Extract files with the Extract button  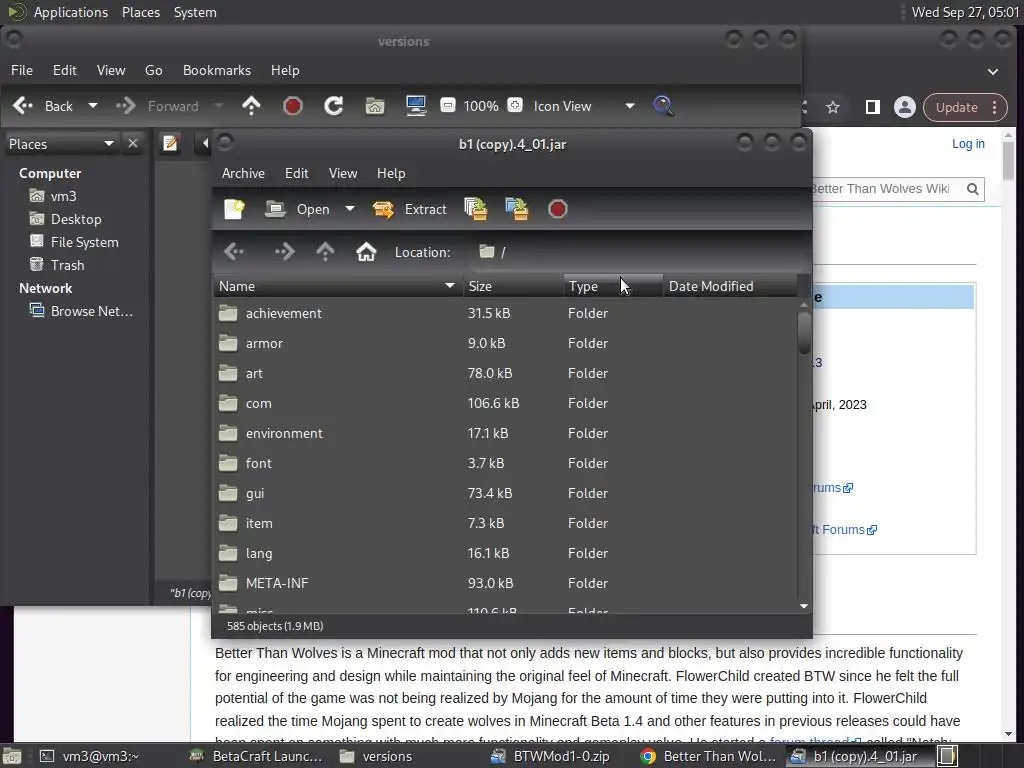pyautogui.click(x=409, y=209)
